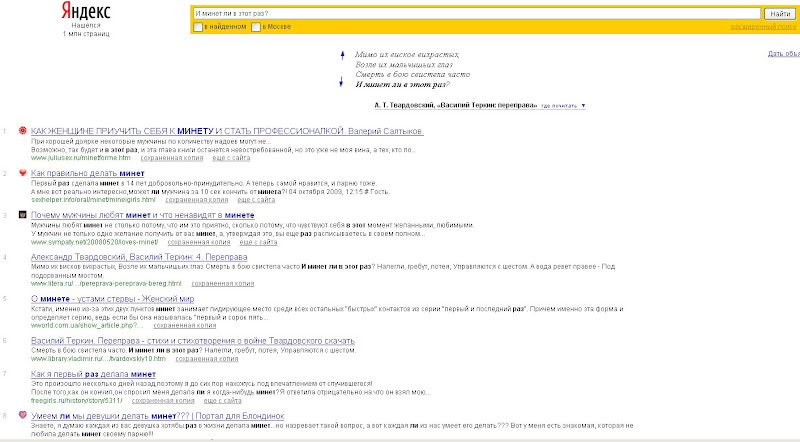Click bold poem line «И минет ли в этот раз?»
Image resolution: width=800 pixels, height=442 pixels.
pos(402,85)
